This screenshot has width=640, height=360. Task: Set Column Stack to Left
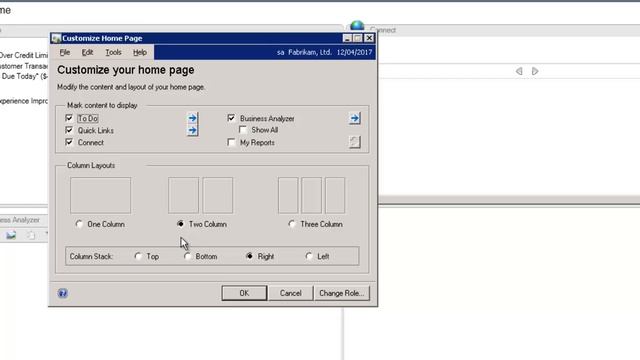click(309, 256)
